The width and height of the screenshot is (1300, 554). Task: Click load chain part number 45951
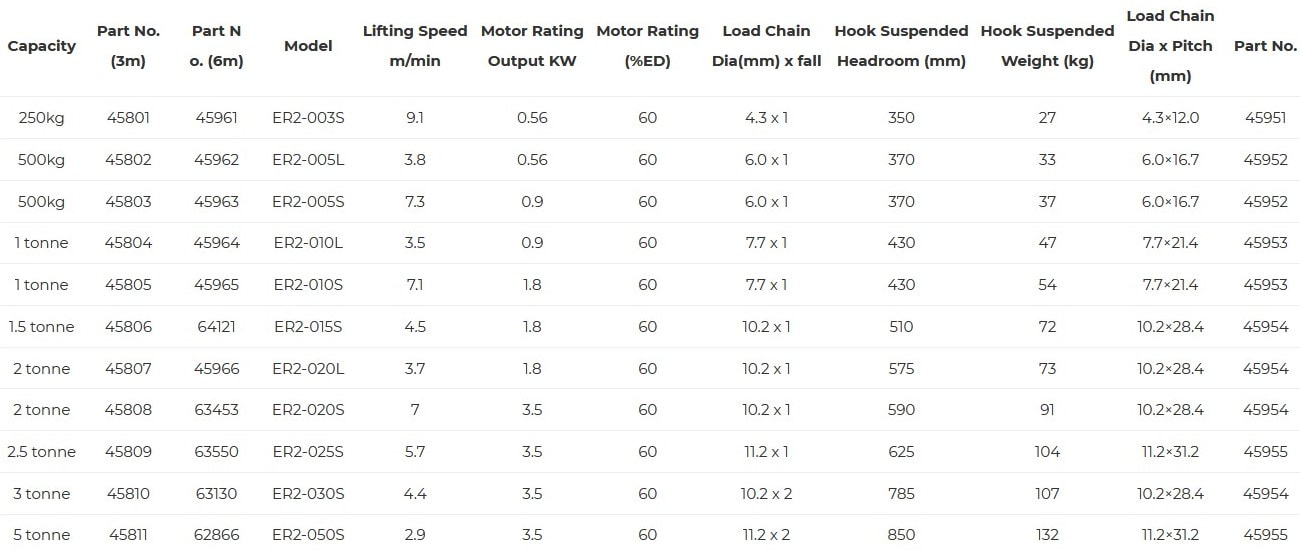(1265, 118)
